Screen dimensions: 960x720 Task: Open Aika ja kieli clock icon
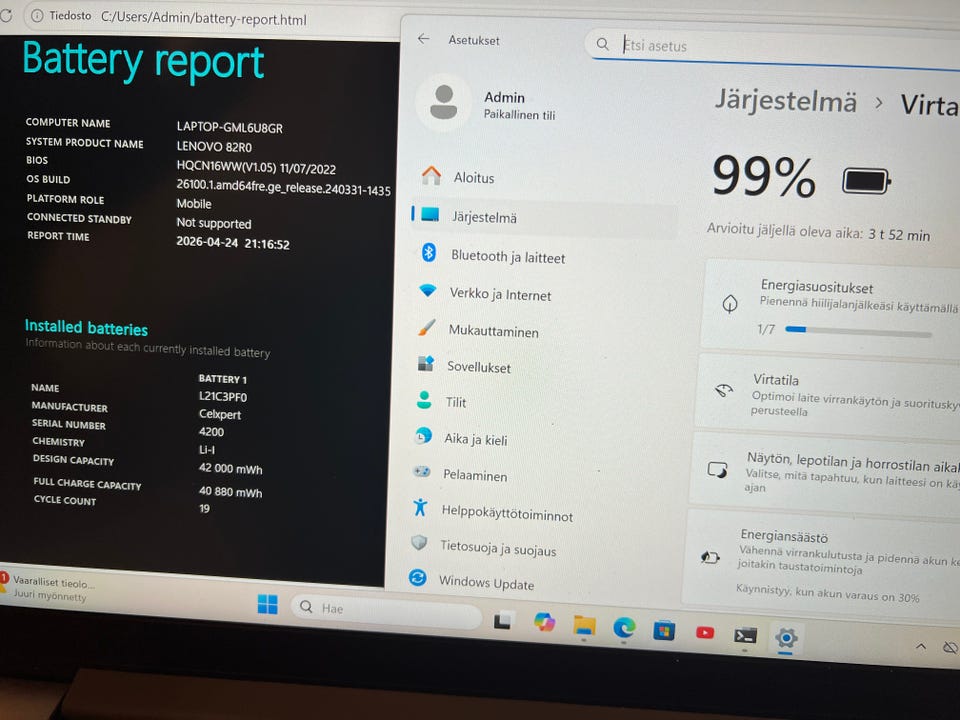[x=422, y=436]
